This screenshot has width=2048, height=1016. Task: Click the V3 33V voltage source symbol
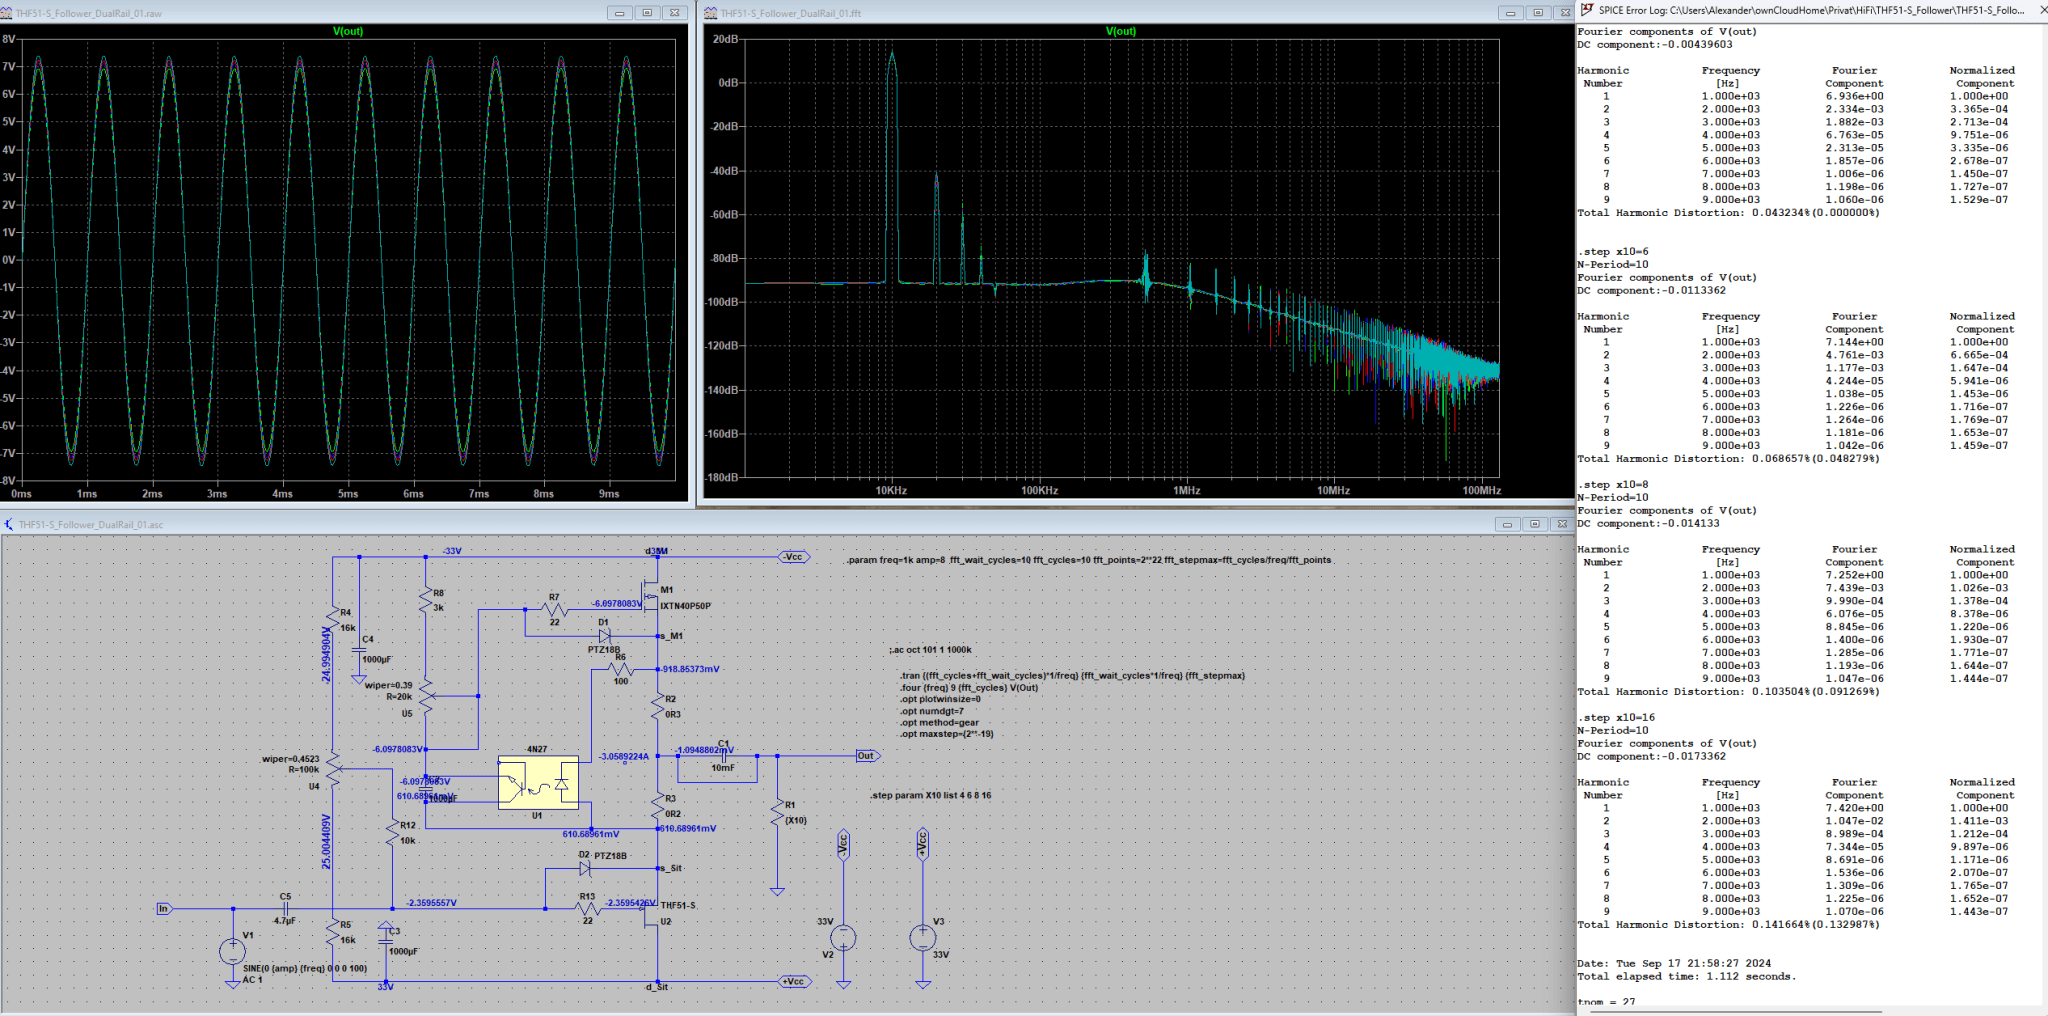click(x=922, y=938)
